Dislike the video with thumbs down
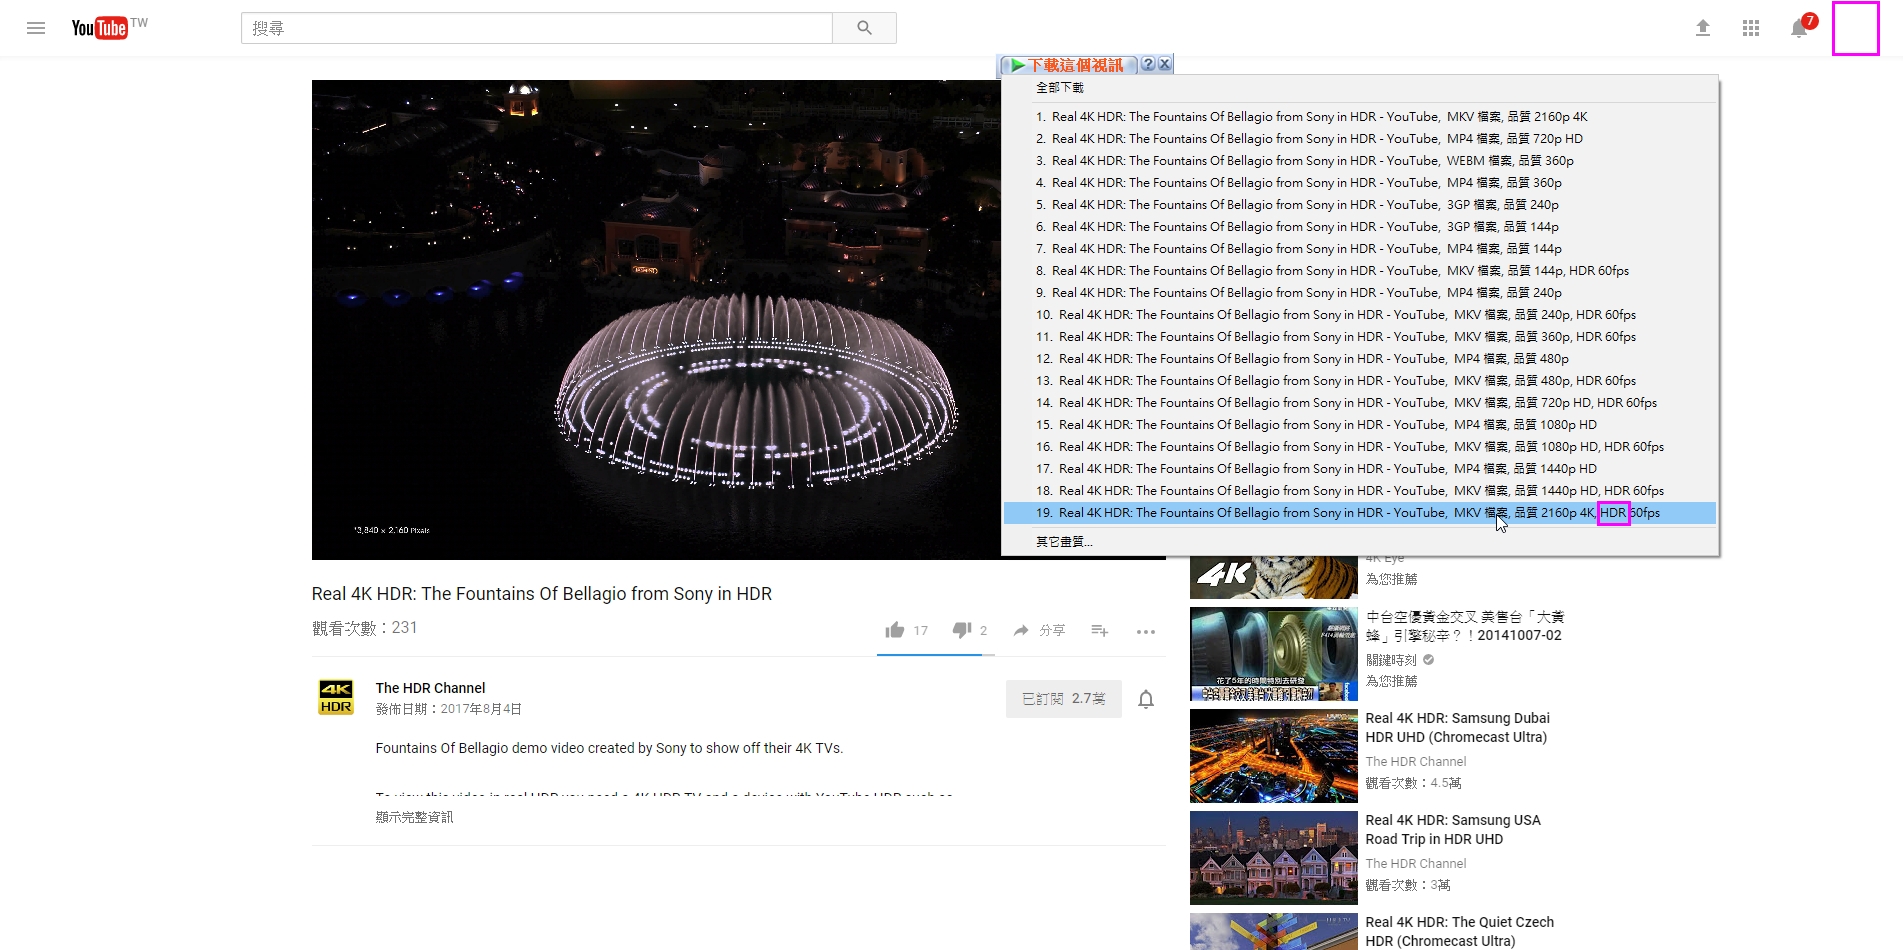This screenshot has height=950, width=1903. pos(961,630)
